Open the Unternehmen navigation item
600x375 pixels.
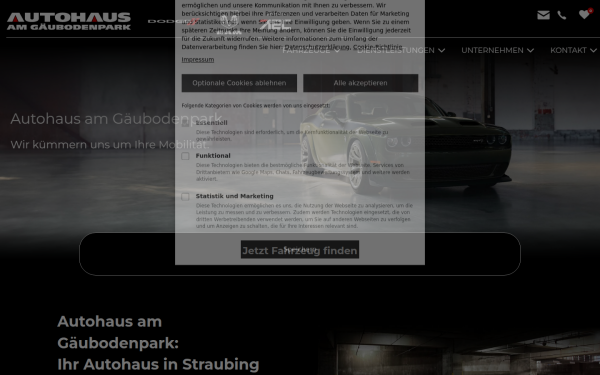point(492,51)
